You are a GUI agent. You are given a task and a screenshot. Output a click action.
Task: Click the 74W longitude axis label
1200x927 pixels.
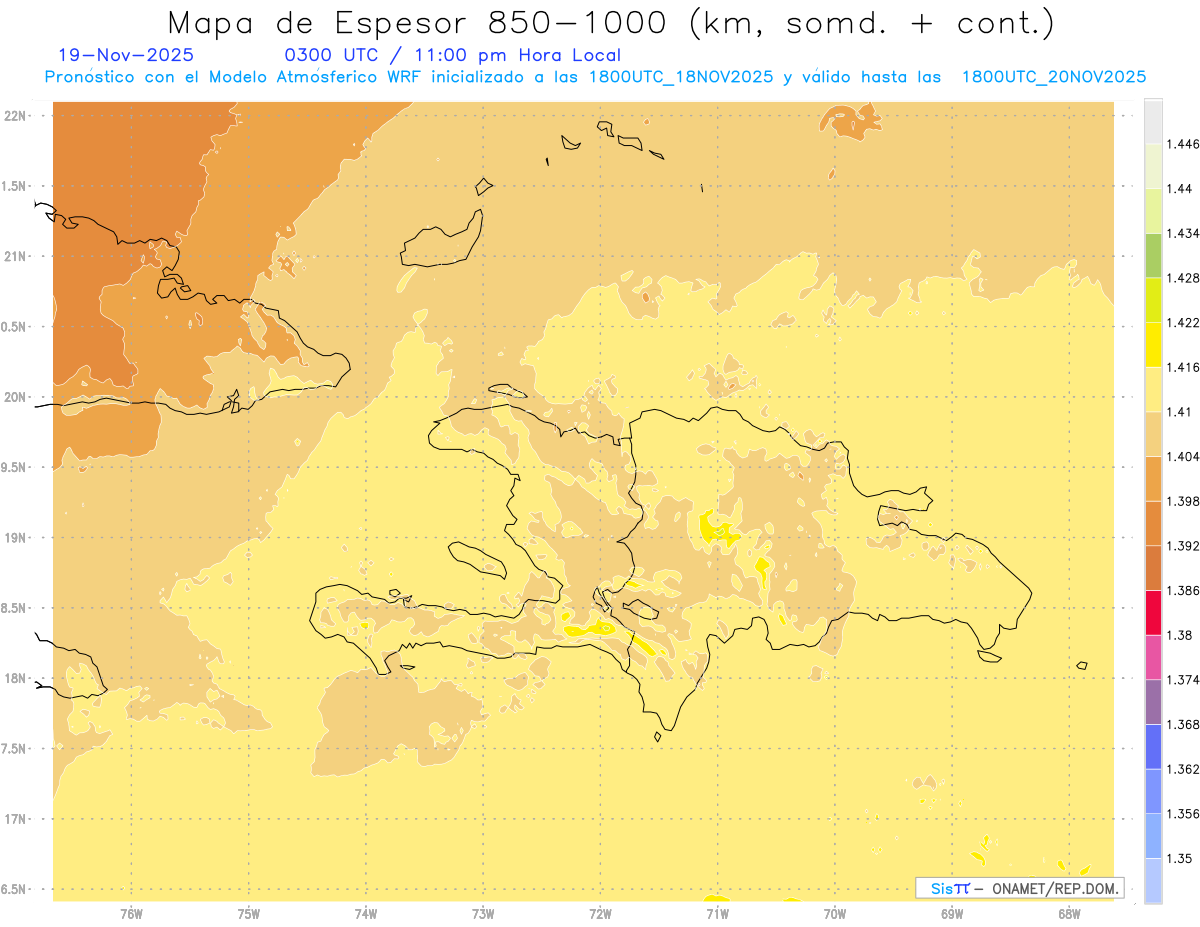coord(365,914)
